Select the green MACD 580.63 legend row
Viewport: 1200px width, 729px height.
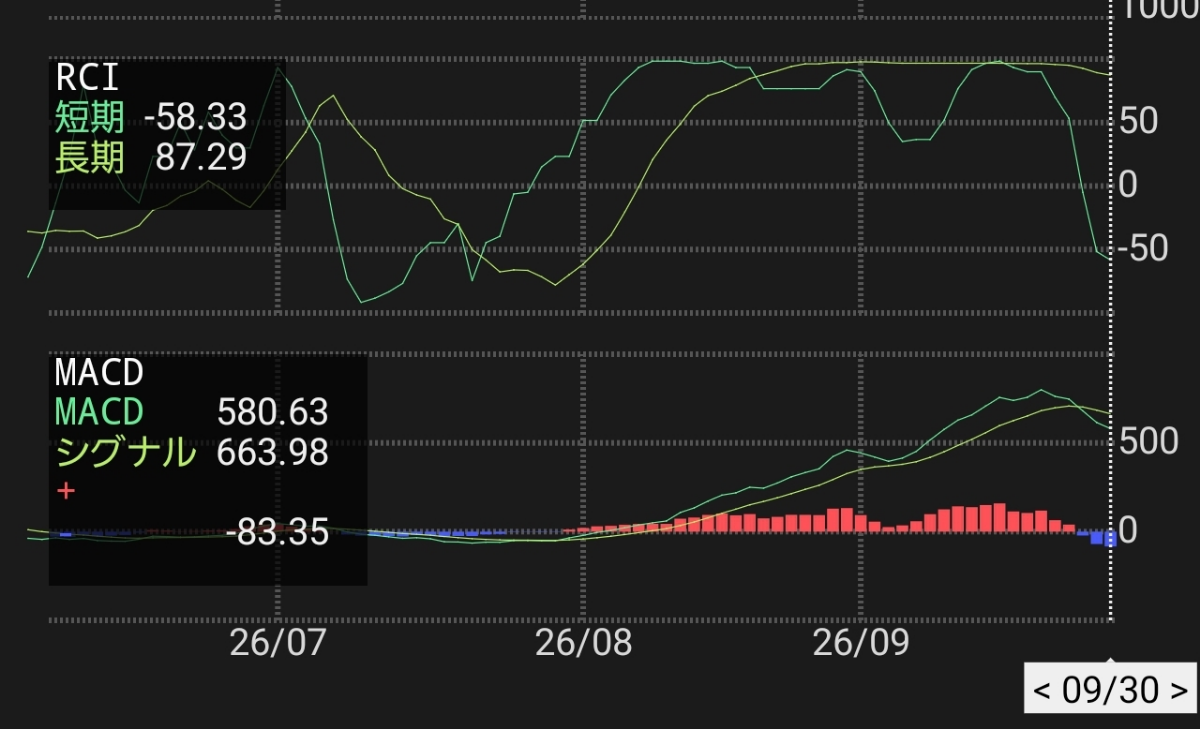point(192,411)
